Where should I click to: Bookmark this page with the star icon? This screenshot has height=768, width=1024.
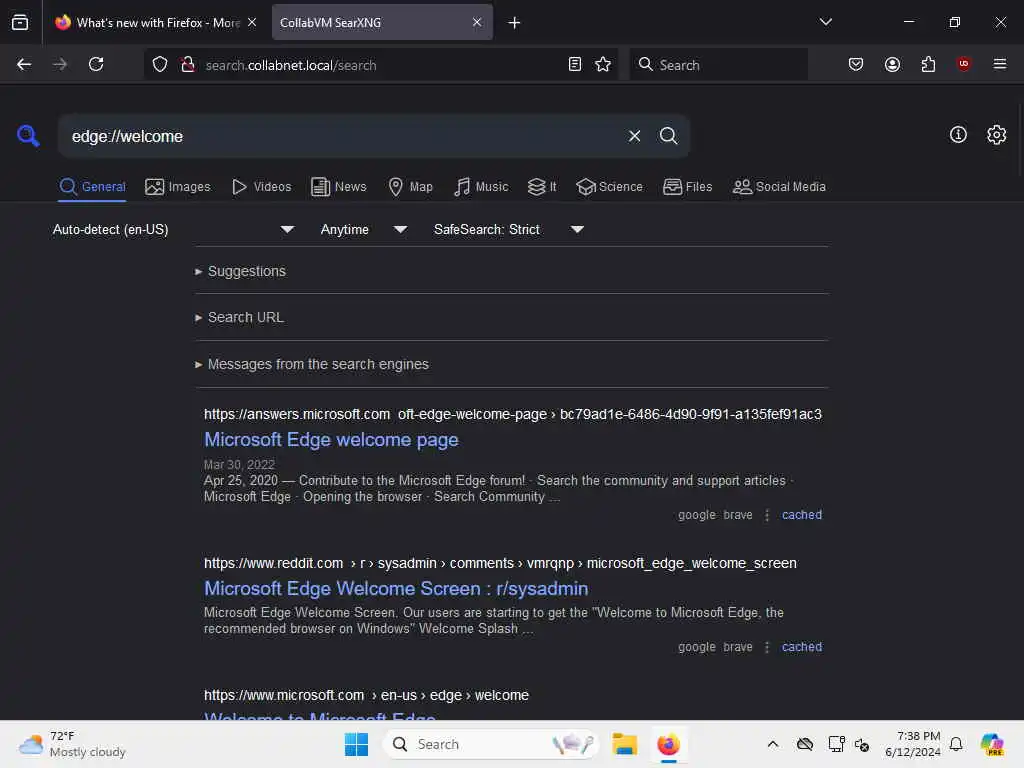[x=603, y=64]
